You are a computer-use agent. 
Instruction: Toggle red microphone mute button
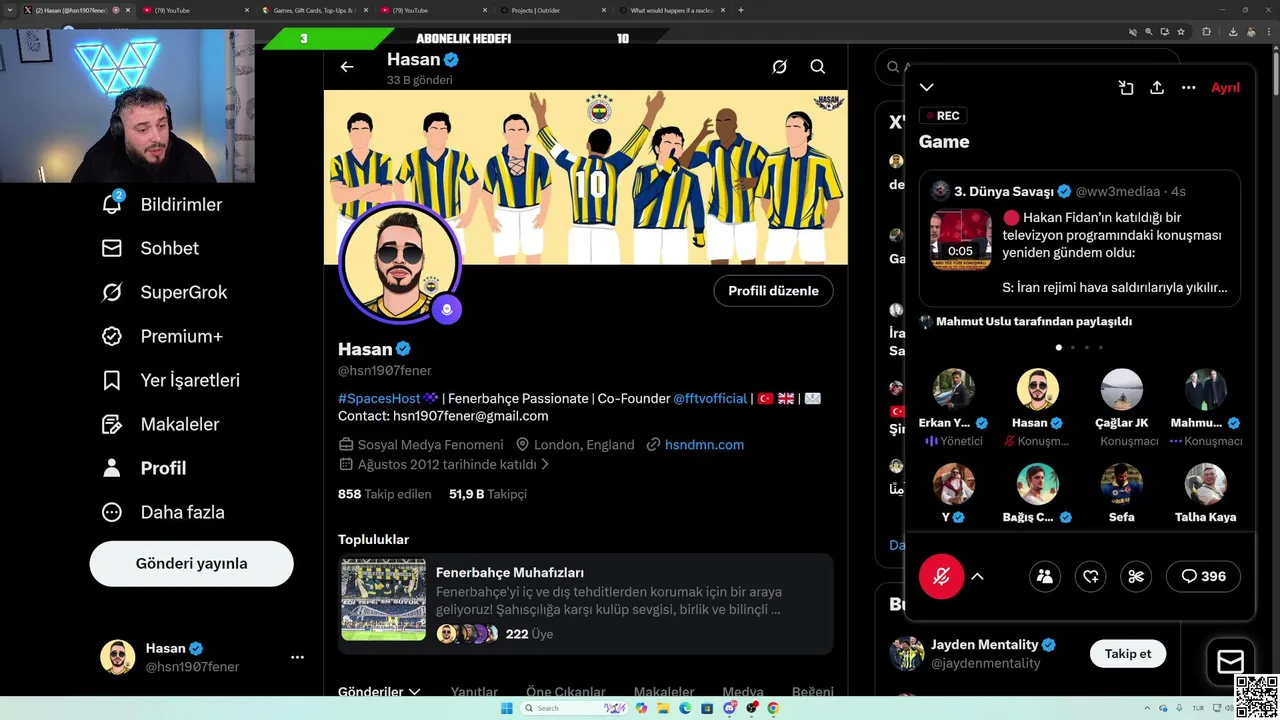point(941,576)
